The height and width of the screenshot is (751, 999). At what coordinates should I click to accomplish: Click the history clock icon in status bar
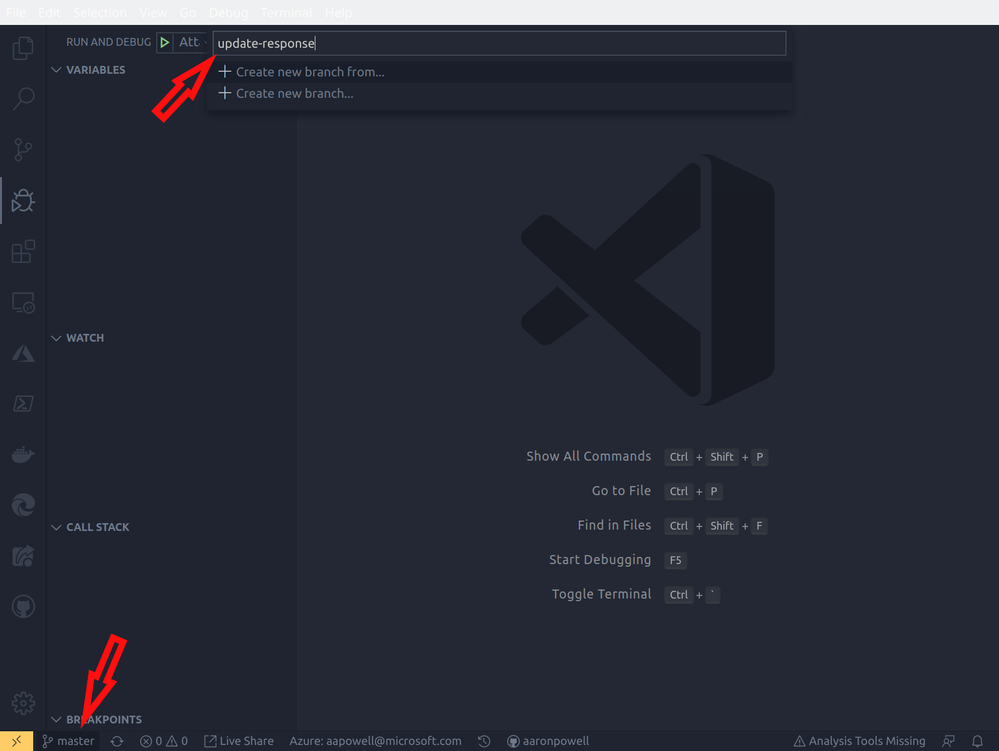tap(484, 741)
